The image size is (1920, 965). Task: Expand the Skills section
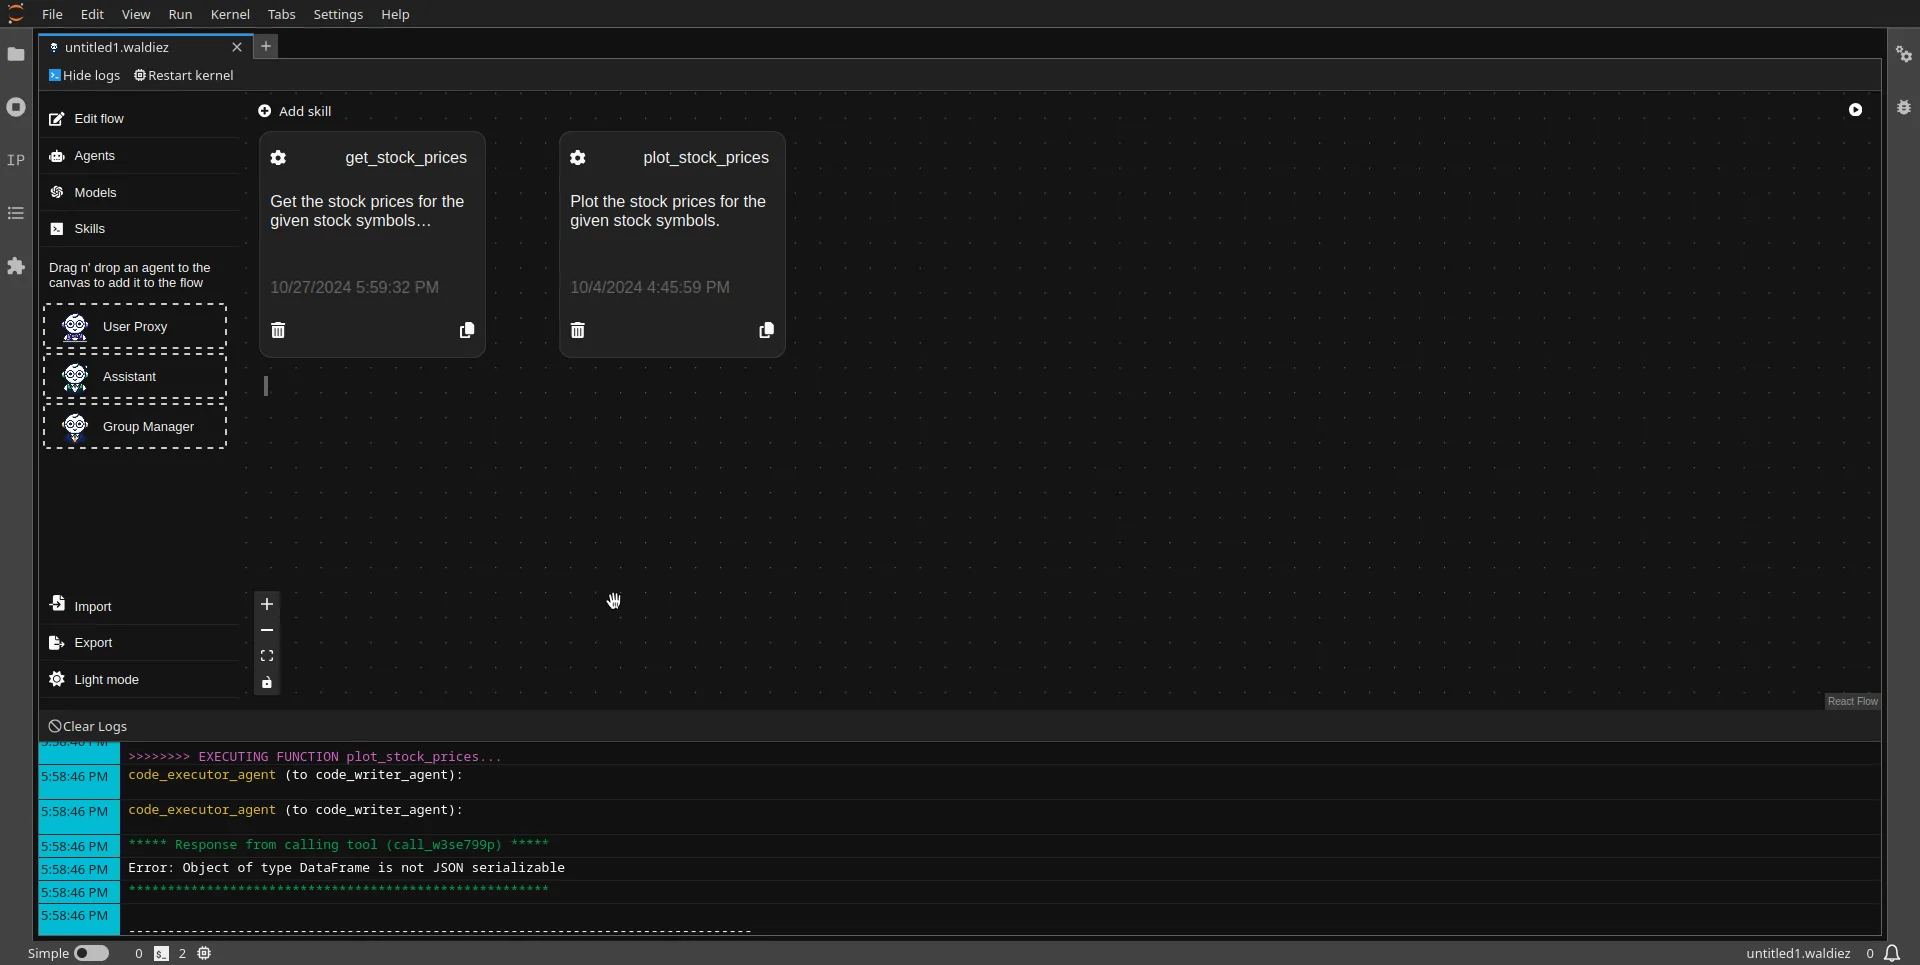pos(90,228)
